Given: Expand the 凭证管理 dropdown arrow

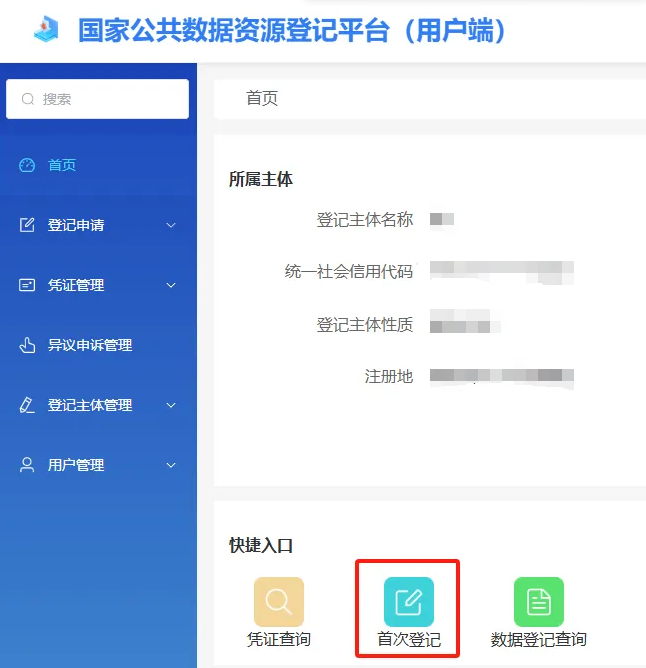Looking at the screenshot, I should point(171,285).
